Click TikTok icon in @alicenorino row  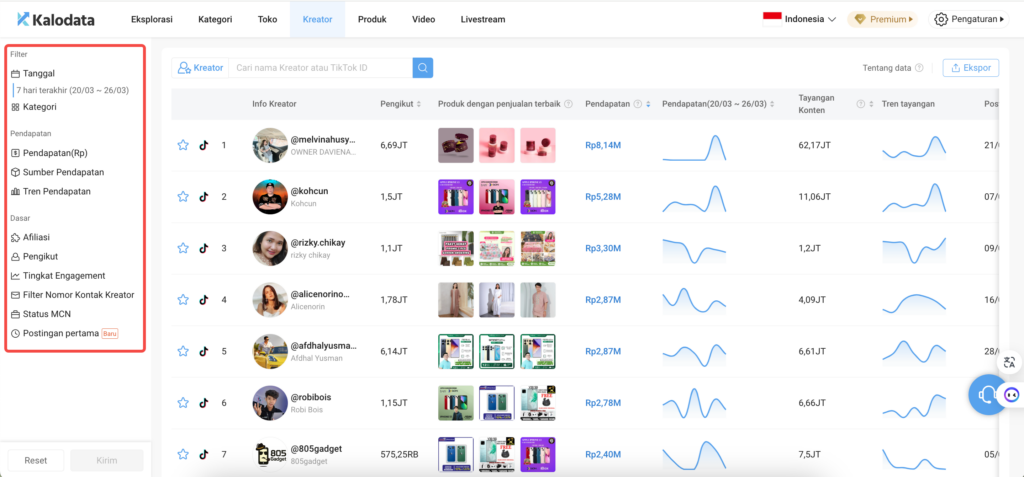[x=203, y=299]
